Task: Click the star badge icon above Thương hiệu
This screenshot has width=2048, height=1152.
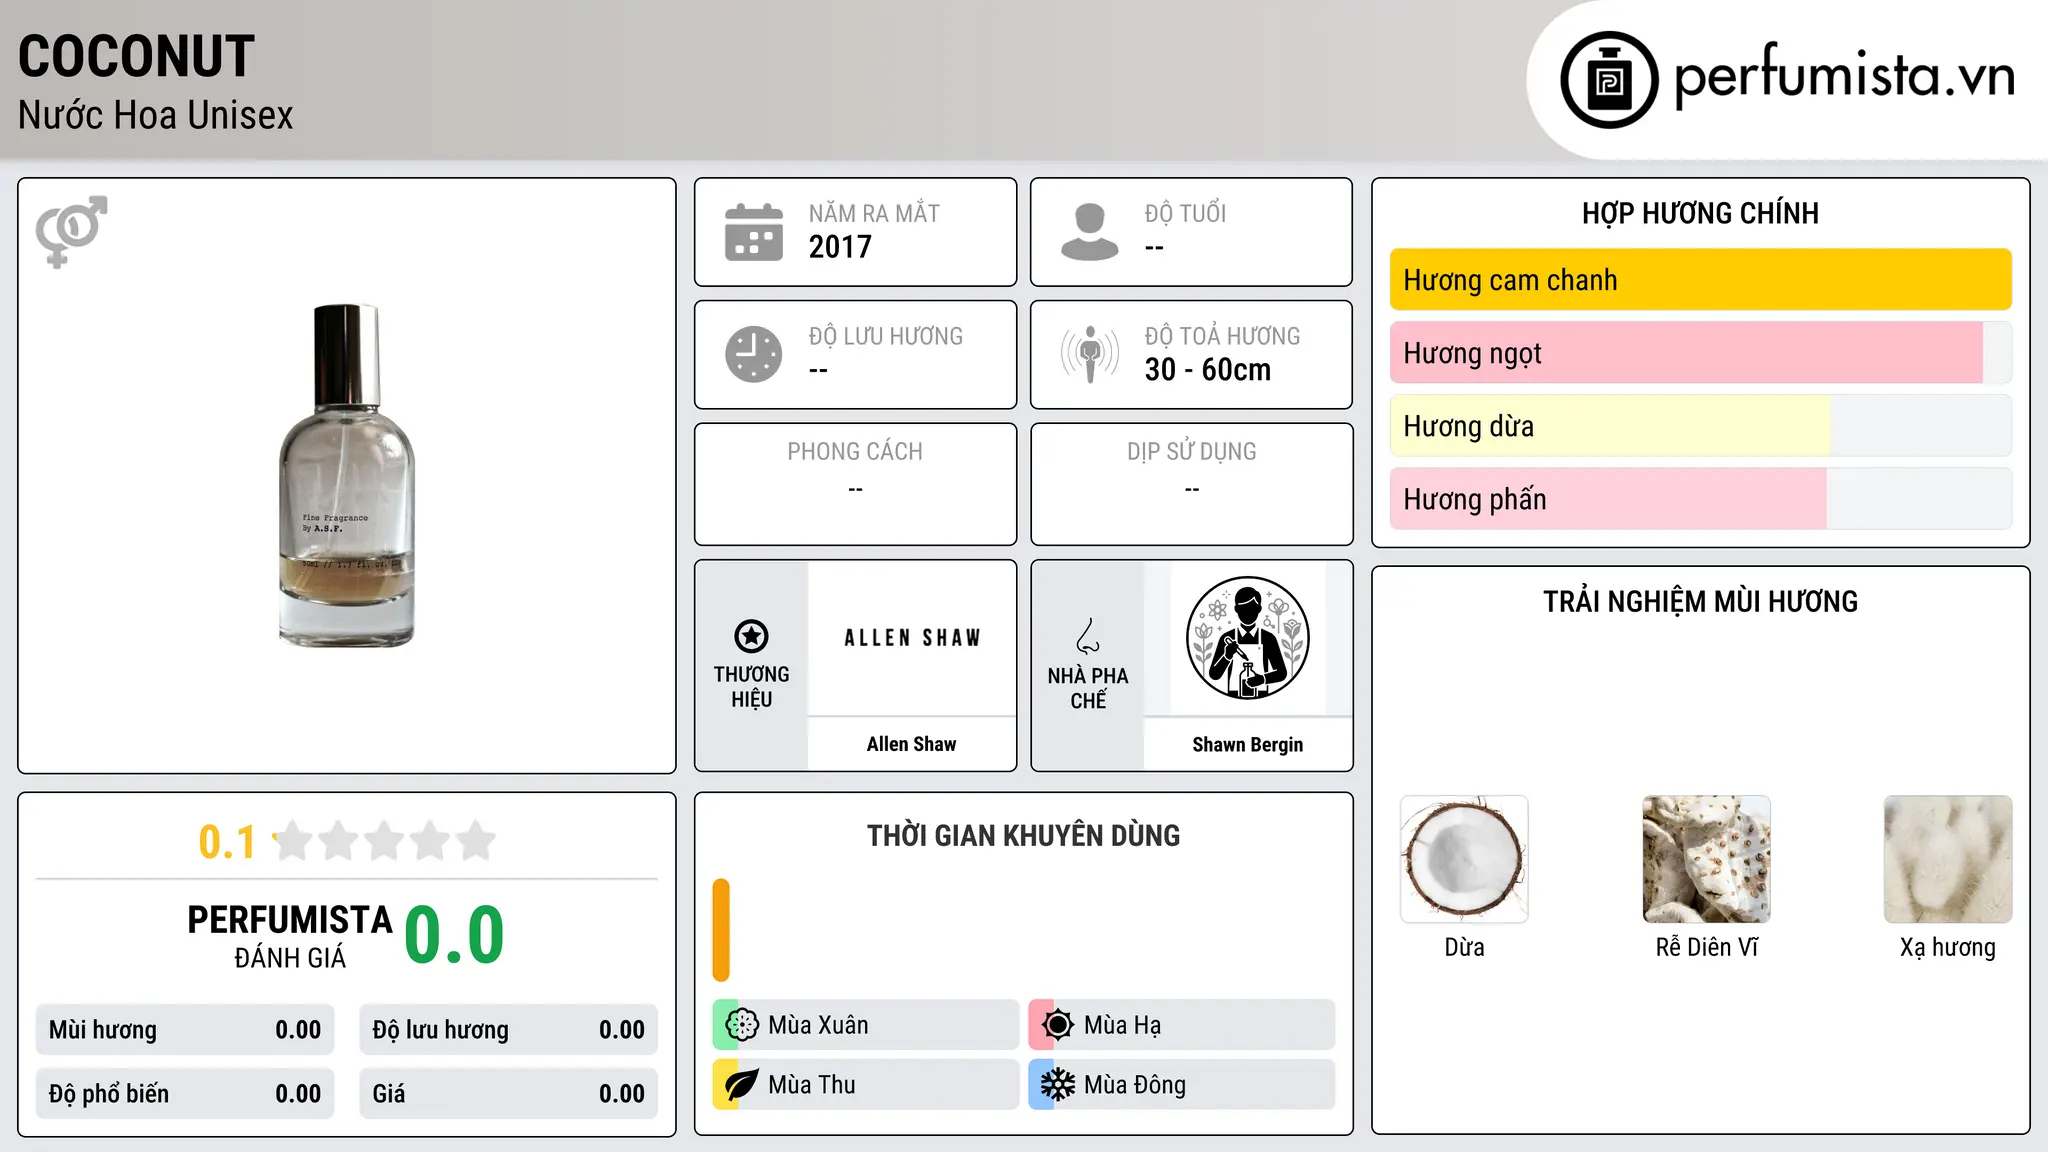Action: [751, 636]
